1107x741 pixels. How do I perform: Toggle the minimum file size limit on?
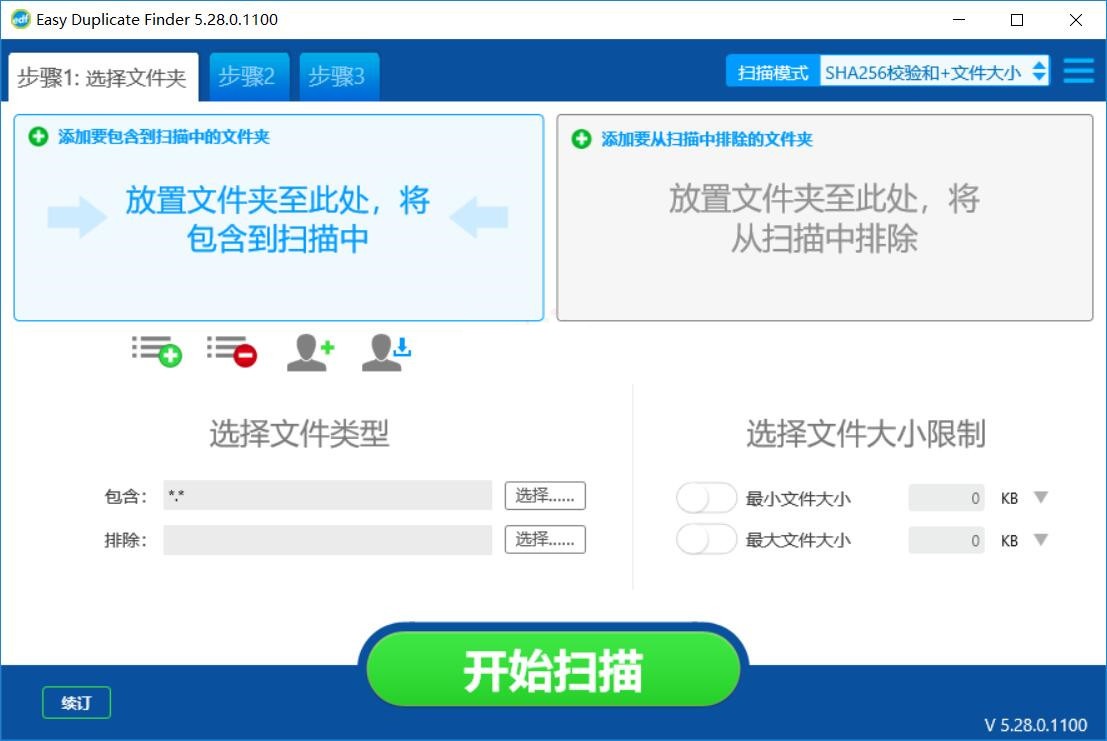pos(707,497)
